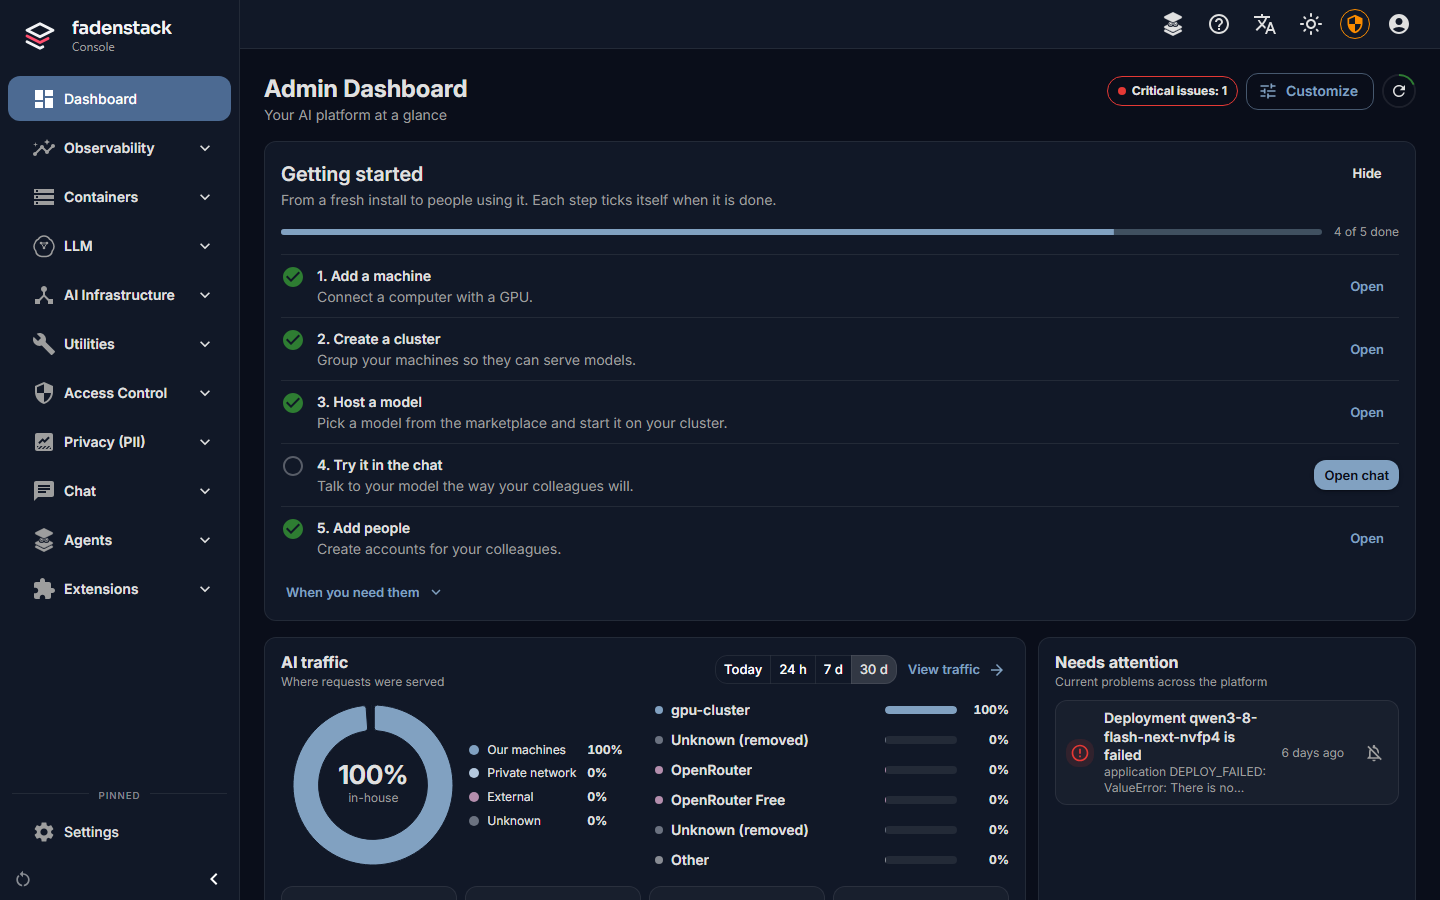
Task: Open the Dashboard sidebar item
Action: 120,99
